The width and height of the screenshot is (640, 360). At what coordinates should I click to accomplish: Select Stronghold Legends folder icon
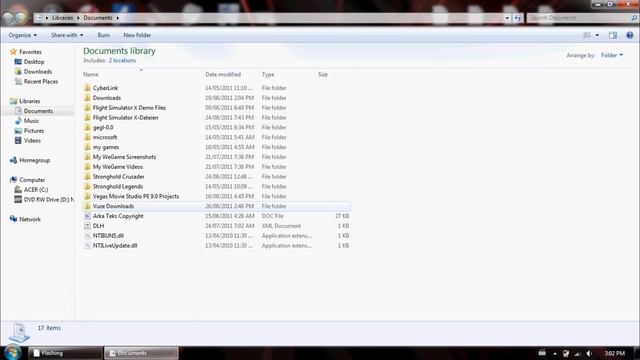coord(87,186)
